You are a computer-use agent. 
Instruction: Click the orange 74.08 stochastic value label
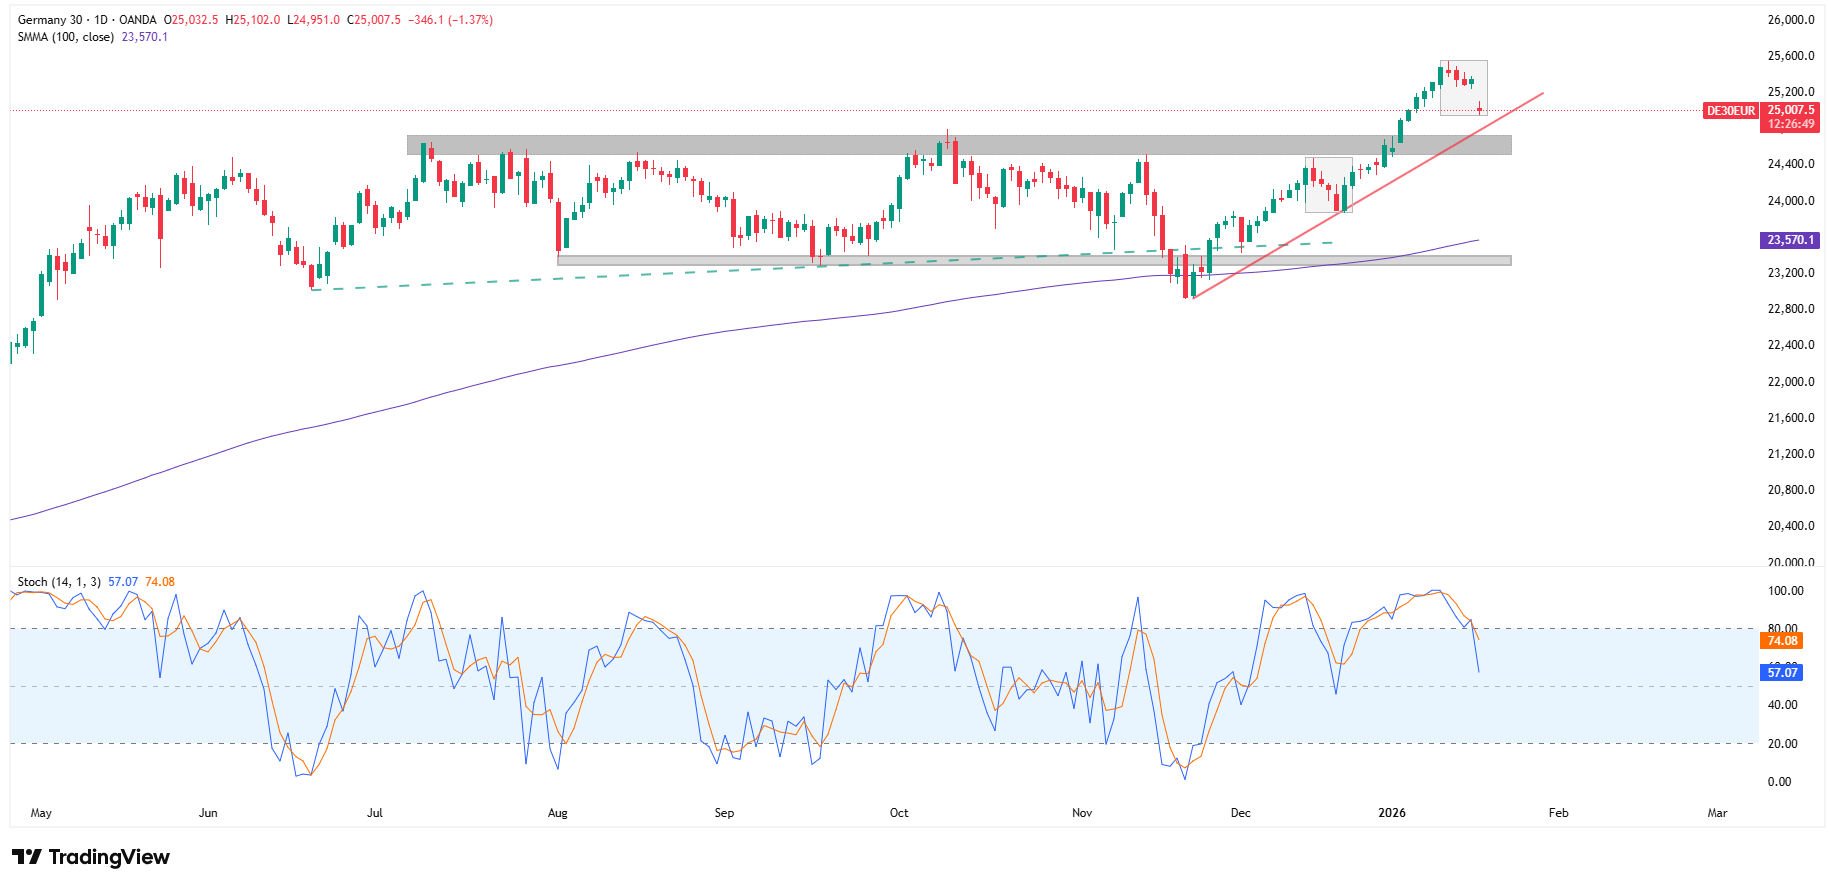(x=1782, y=641)
